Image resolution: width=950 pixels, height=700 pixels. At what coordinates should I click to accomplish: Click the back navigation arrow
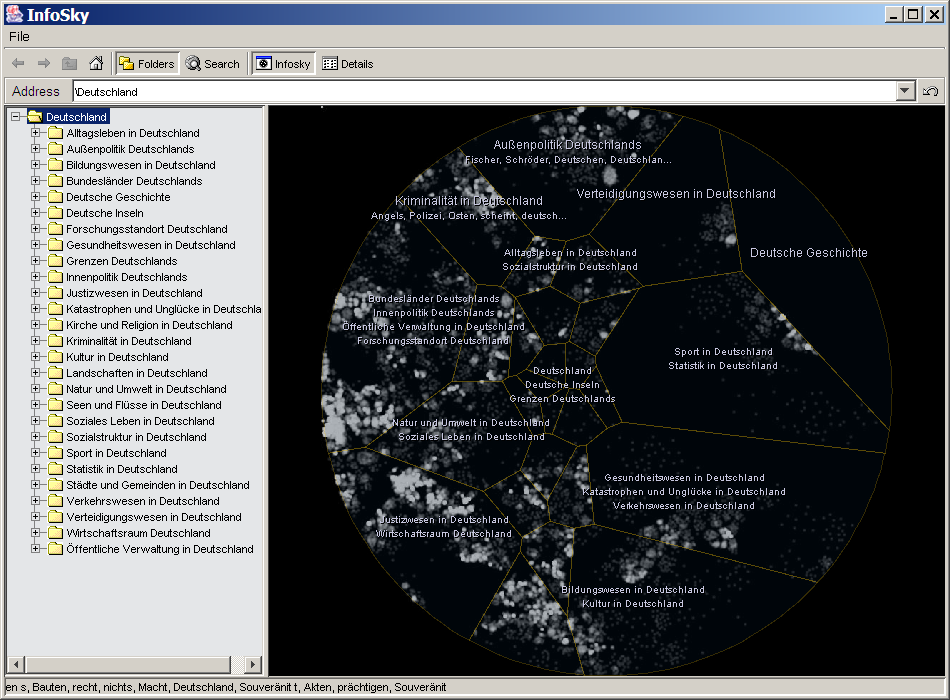tap(17, 63)
